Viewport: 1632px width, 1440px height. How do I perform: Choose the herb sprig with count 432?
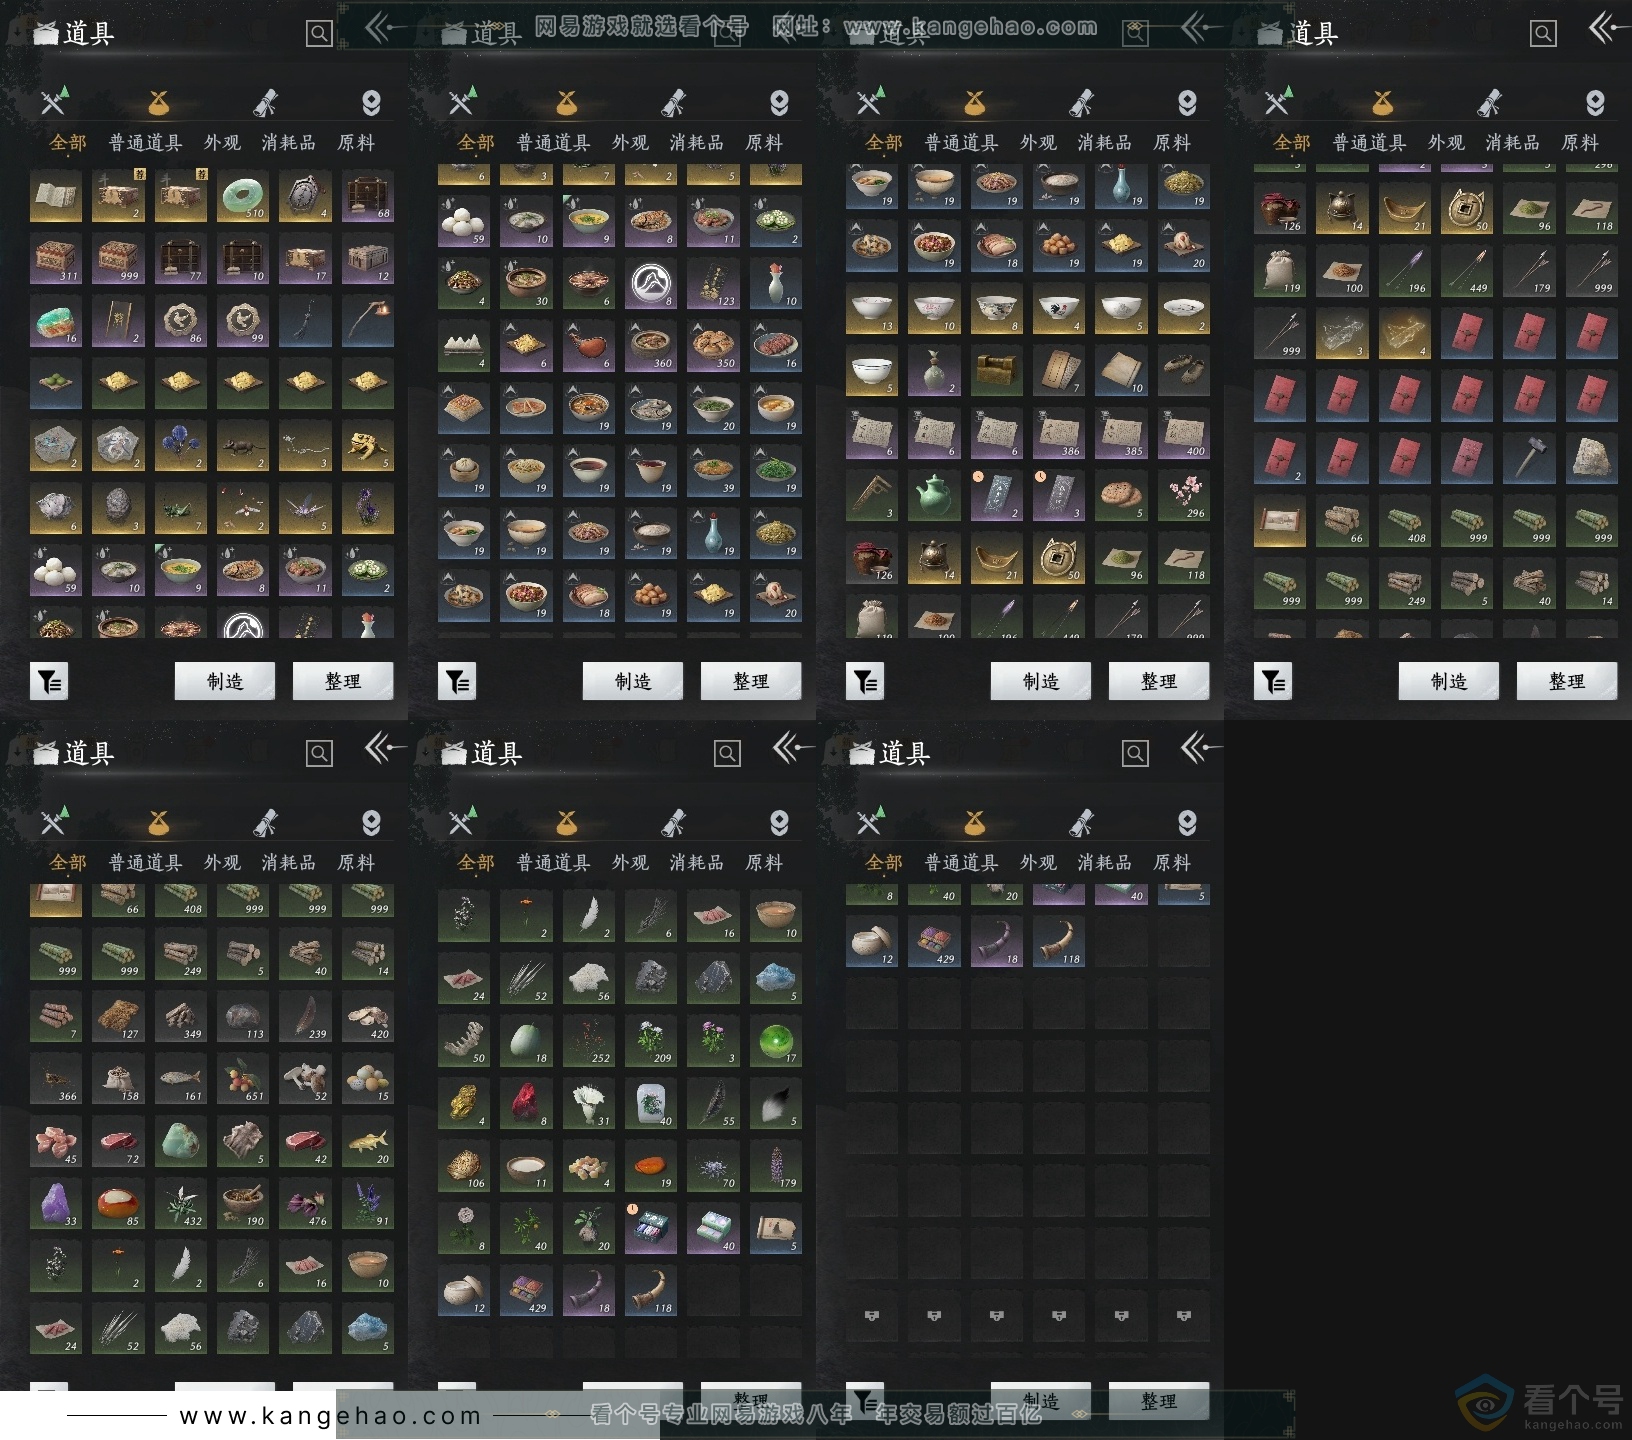[x=181, y=1204]
